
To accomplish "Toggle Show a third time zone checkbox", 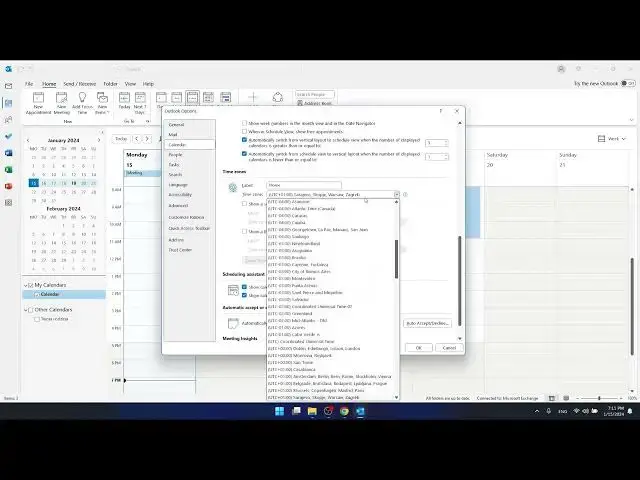I will point(244,231).
